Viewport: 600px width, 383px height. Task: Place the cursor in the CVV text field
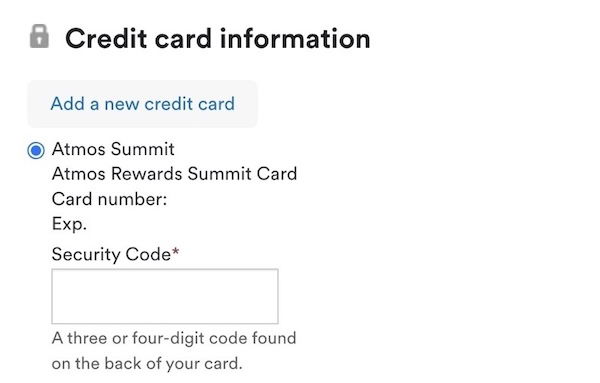click(165, 297)
